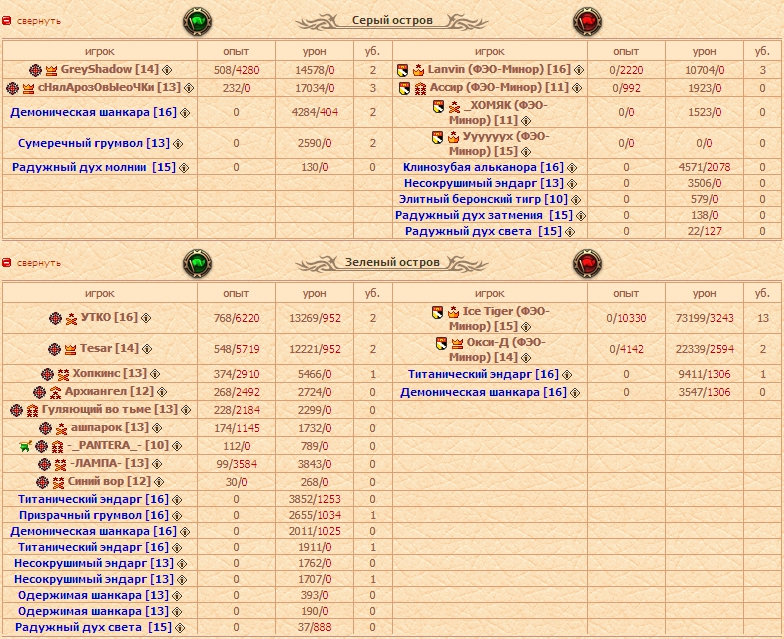Open player Lanvin (ФЭО-Минор) [16]

pyautogui.click(x=499, y=70)
